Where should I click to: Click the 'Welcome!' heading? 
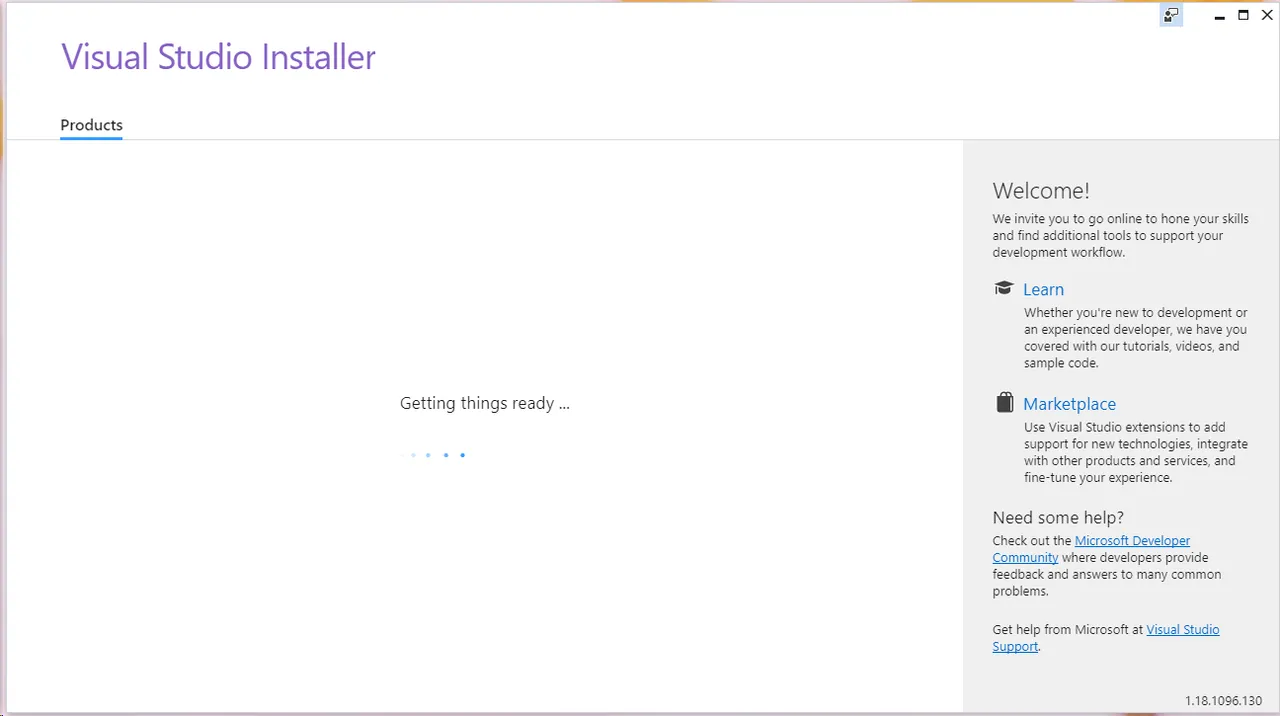point(1041,191)
